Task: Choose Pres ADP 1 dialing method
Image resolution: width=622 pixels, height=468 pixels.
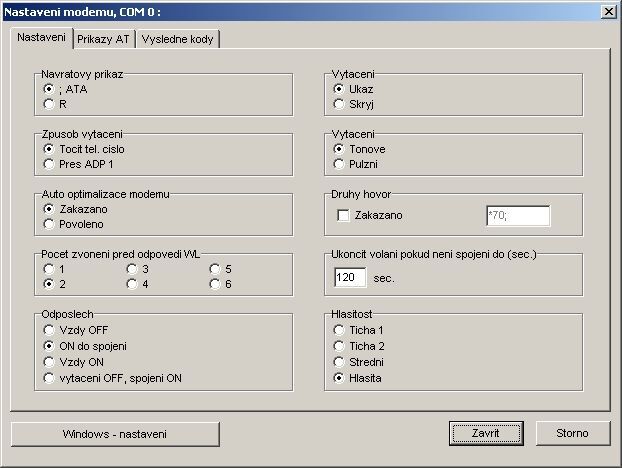Action: tap(48, 163)
